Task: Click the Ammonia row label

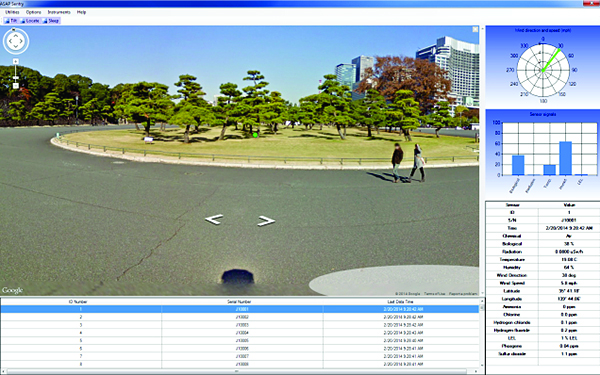Action: 512,307
